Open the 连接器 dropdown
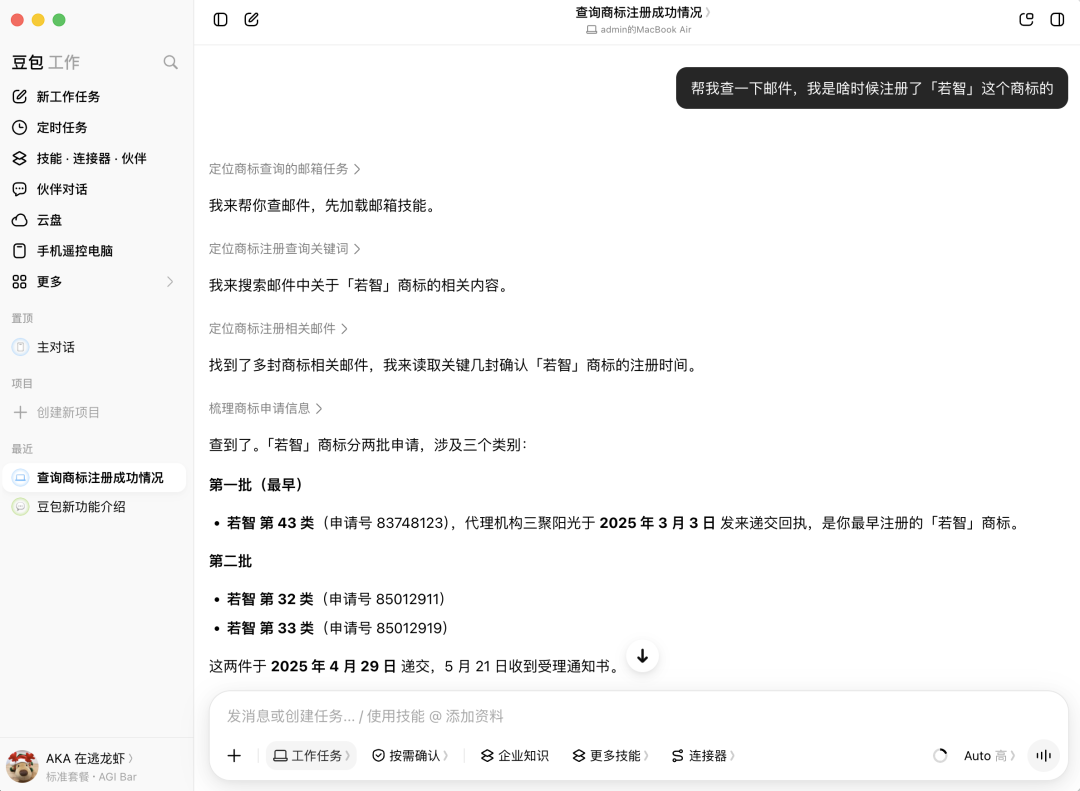 703,756
